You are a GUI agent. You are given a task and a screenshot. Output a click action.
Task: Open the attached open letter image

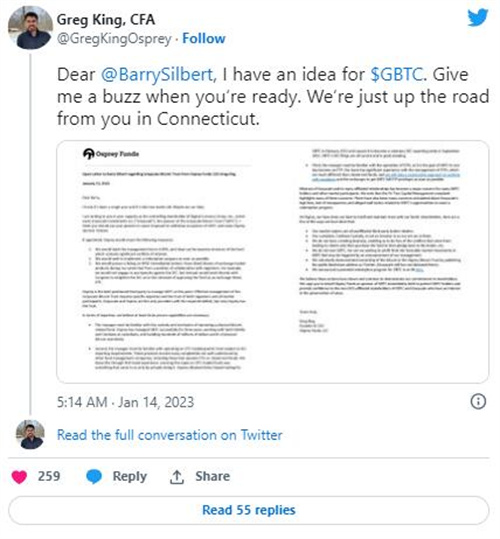pyautogui.click(x=273, y=262)
